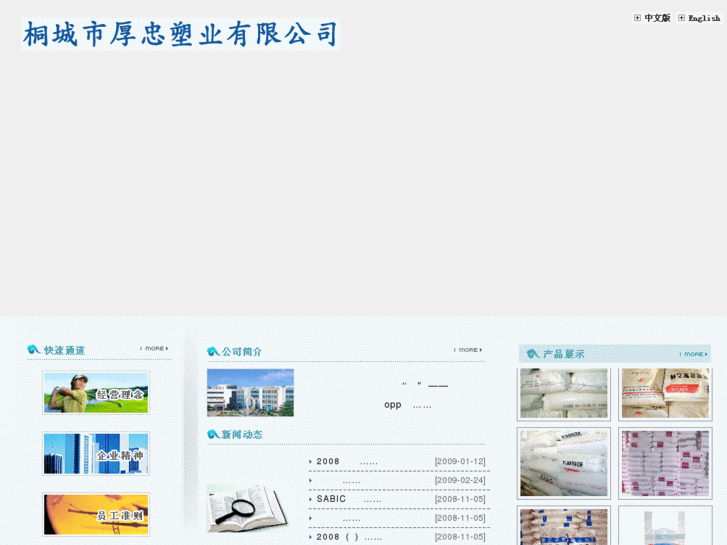Open MORE link in 产品展示 section
The height and width of the screenshot is (545, 727).
click(694, 354)
